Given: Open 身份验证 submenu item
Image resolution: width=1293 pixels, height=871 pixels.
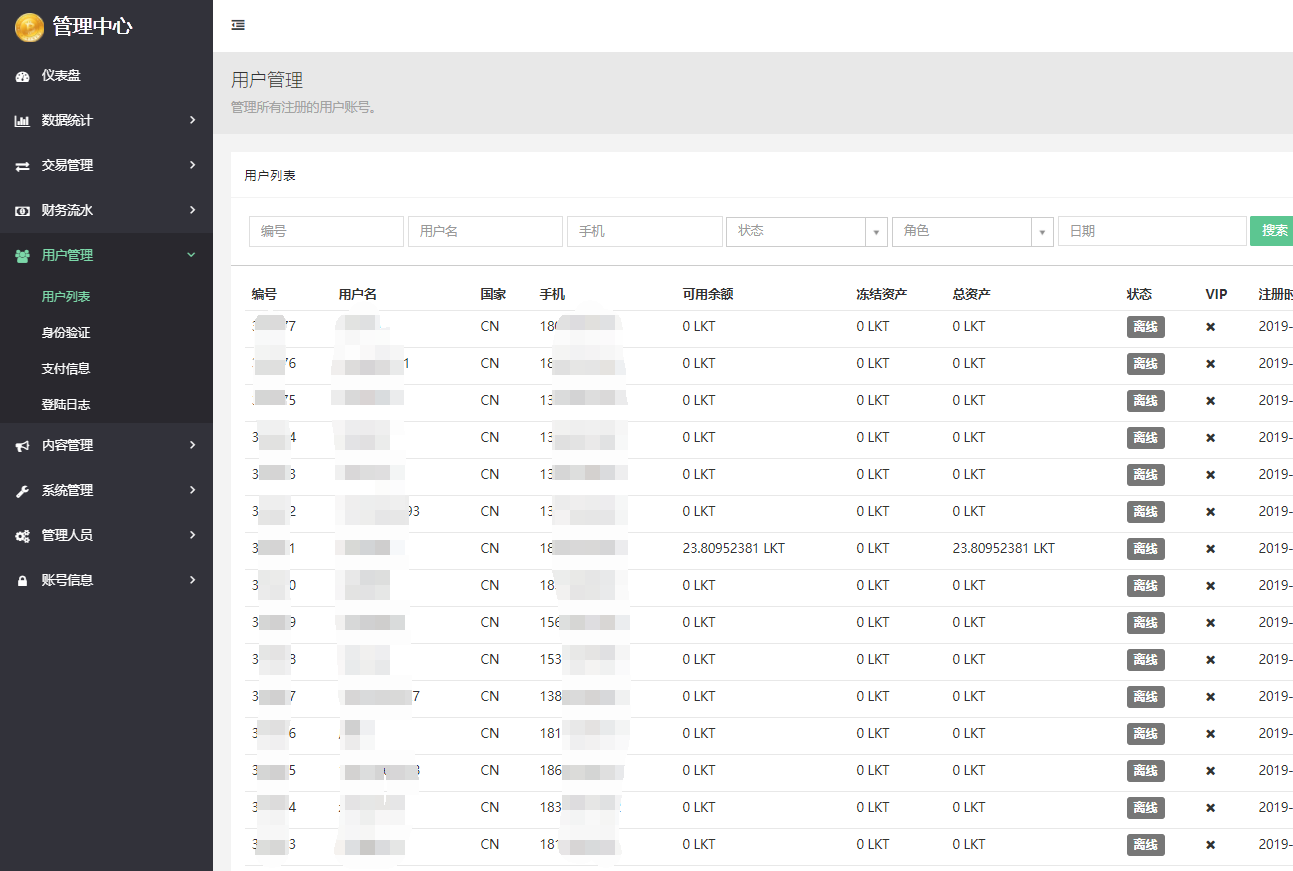Looking at the screenshot, I should tap(66, 333).
